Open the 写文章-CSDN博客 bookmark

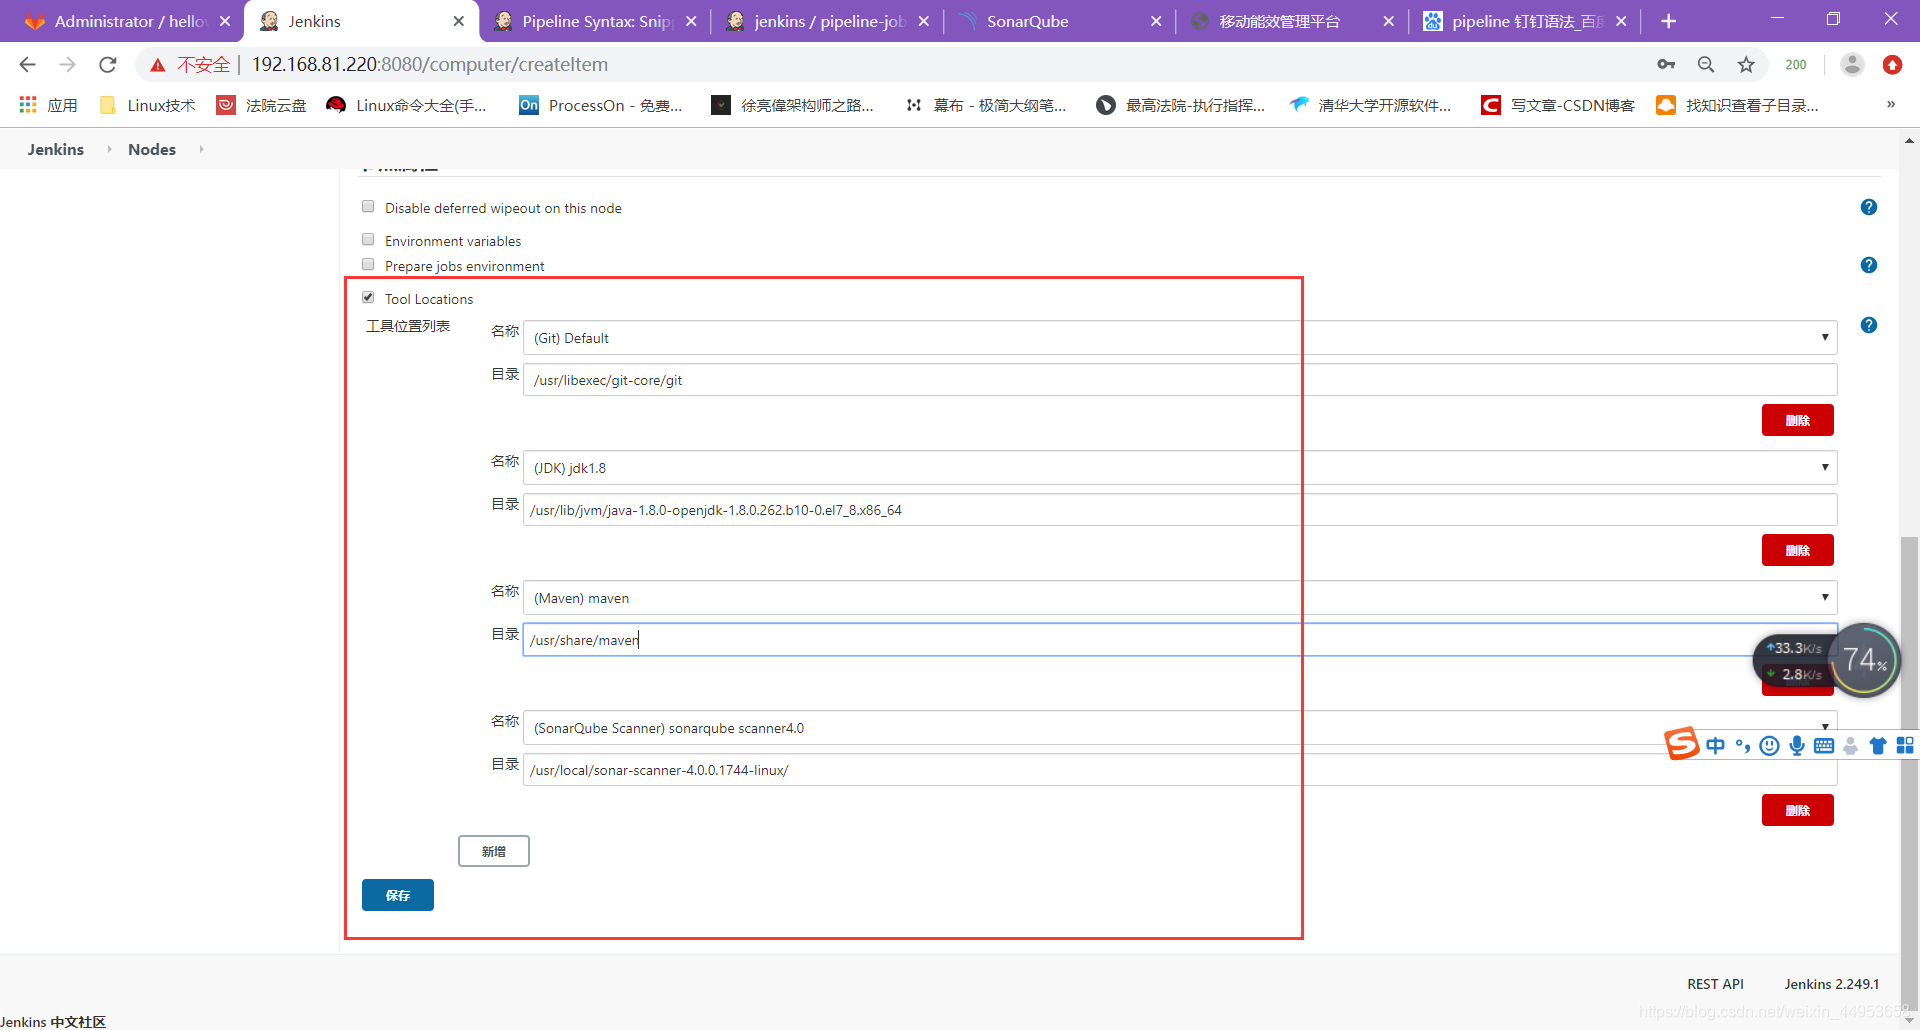pos(1558,105)
